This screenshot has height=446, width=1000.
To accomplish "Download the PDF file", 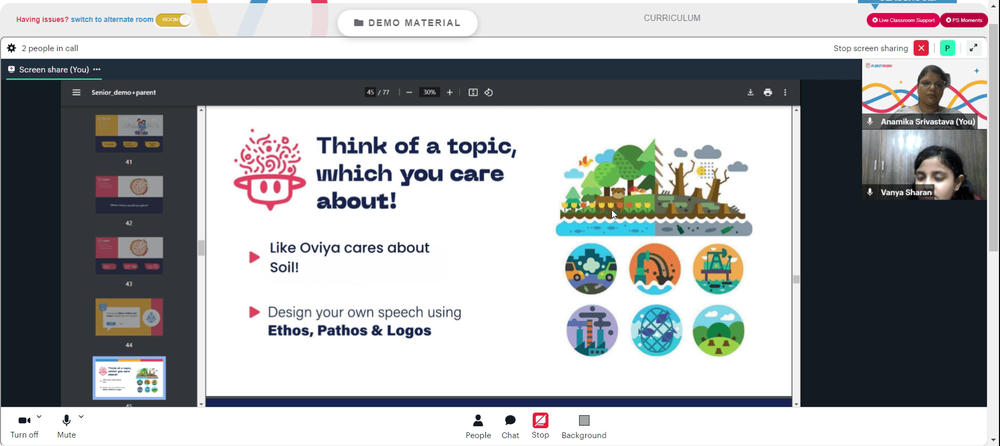I will pos(751,93).
